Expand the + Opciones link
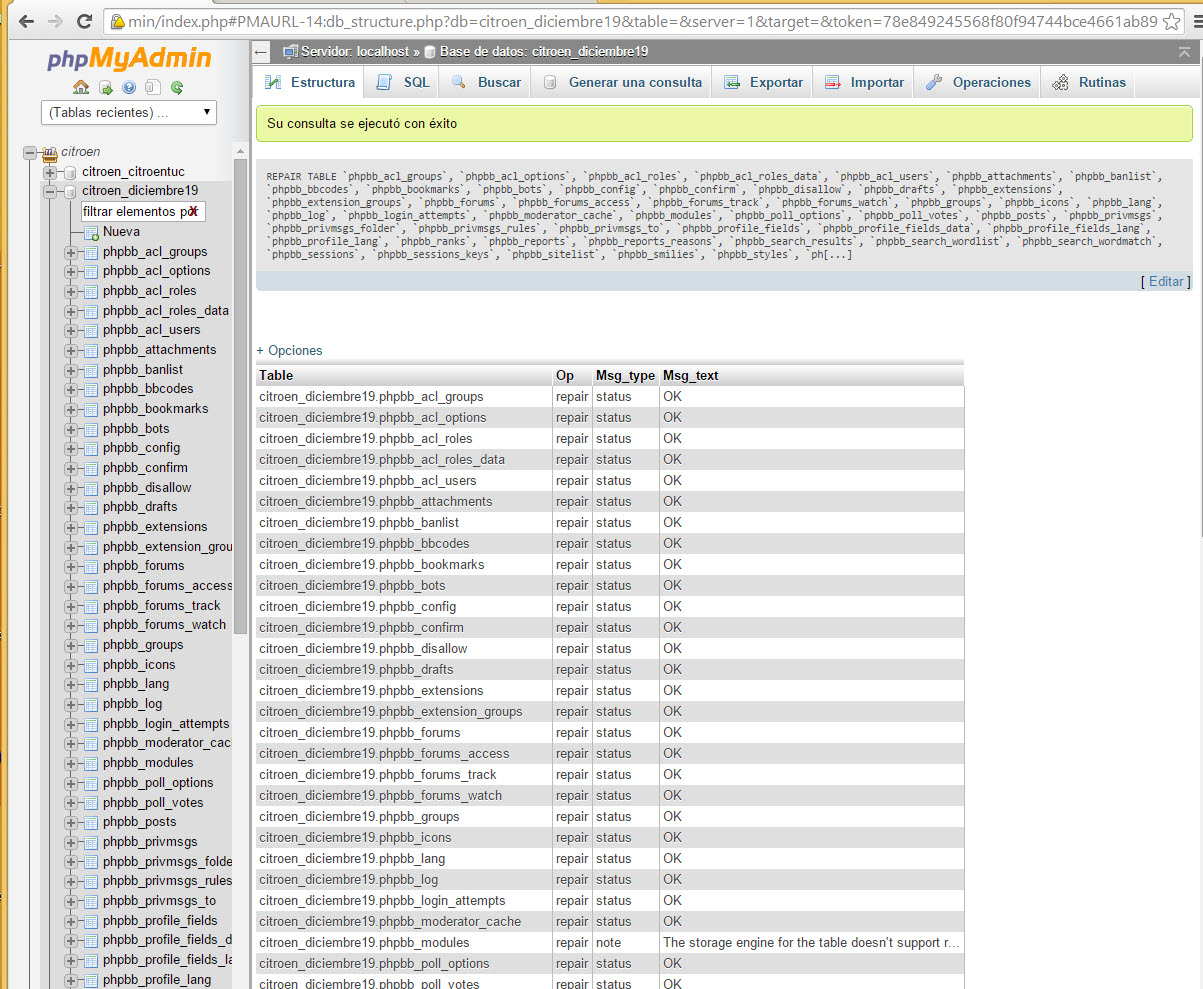 290,350
